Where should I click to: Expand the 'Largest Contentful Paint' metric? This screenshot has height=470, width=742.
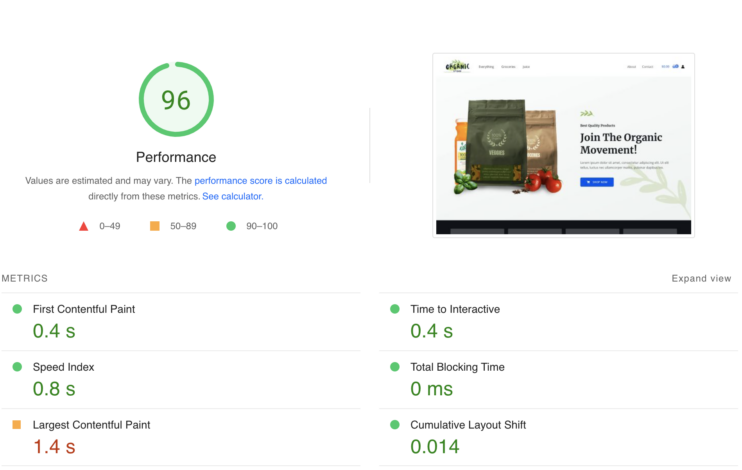91,425
